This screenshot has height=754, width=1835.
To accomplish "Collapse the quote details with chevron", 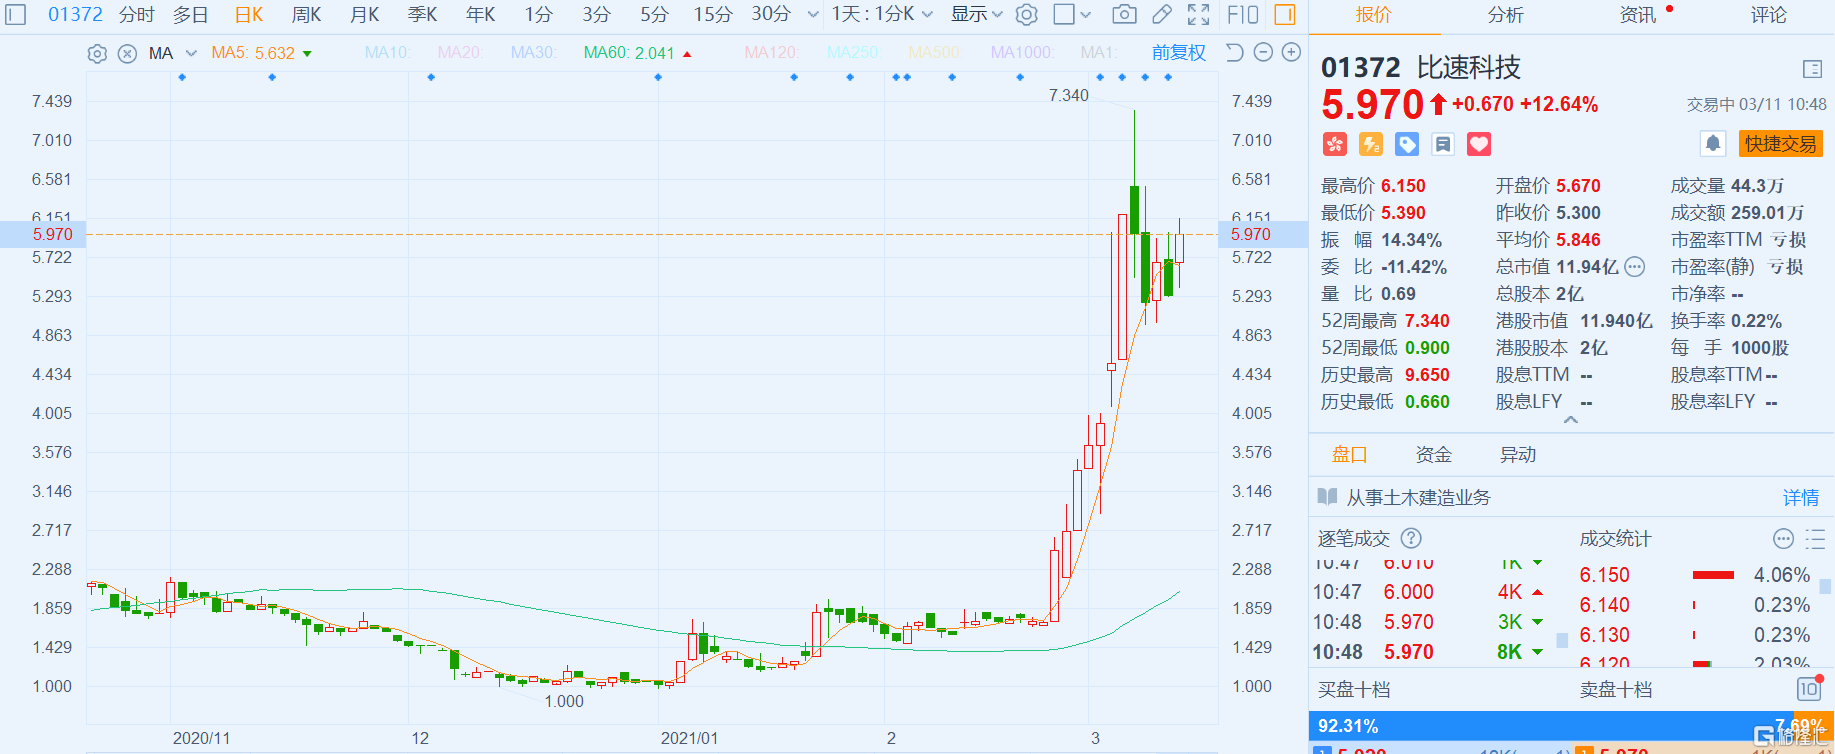I will (1570, 420).
